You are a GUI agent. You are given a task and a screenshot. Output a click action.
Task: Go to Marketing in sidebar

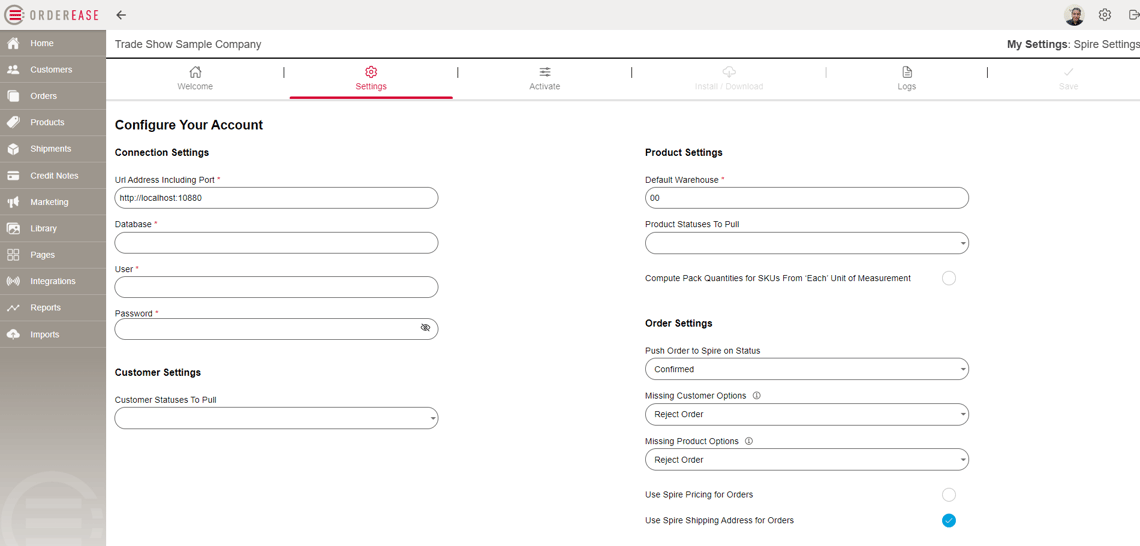pyautogui.click(x=52, y=202)
